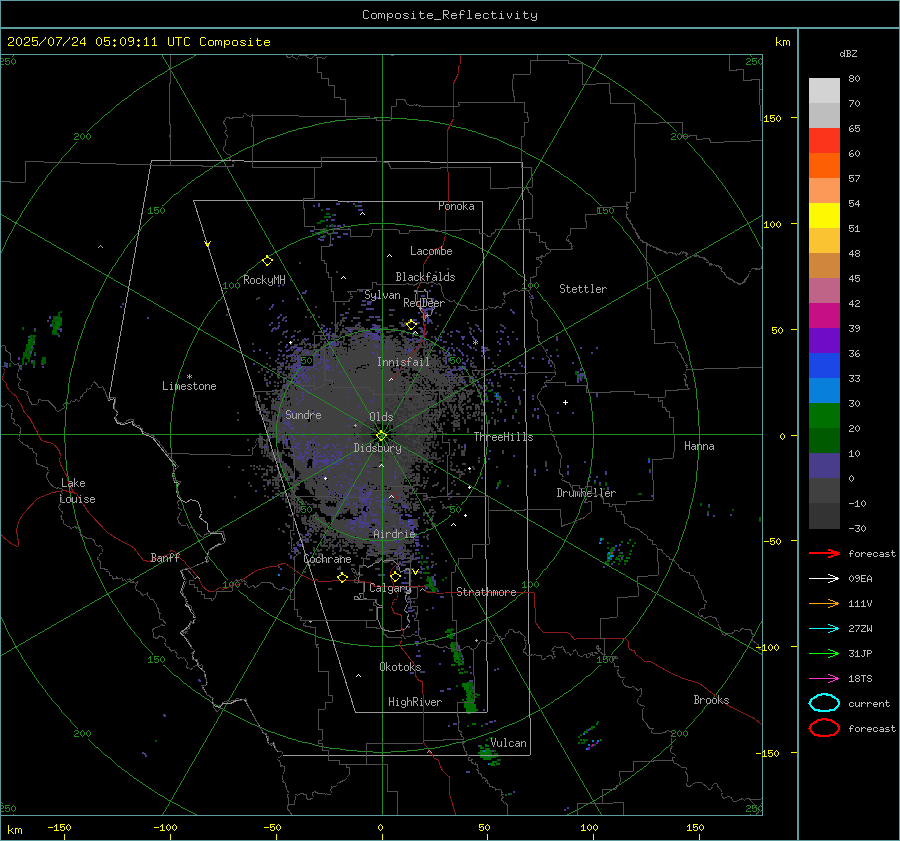This screenshot has width=900, height=841.
Task: Click the cyan current ellipse icon
Action: point(824,703)
